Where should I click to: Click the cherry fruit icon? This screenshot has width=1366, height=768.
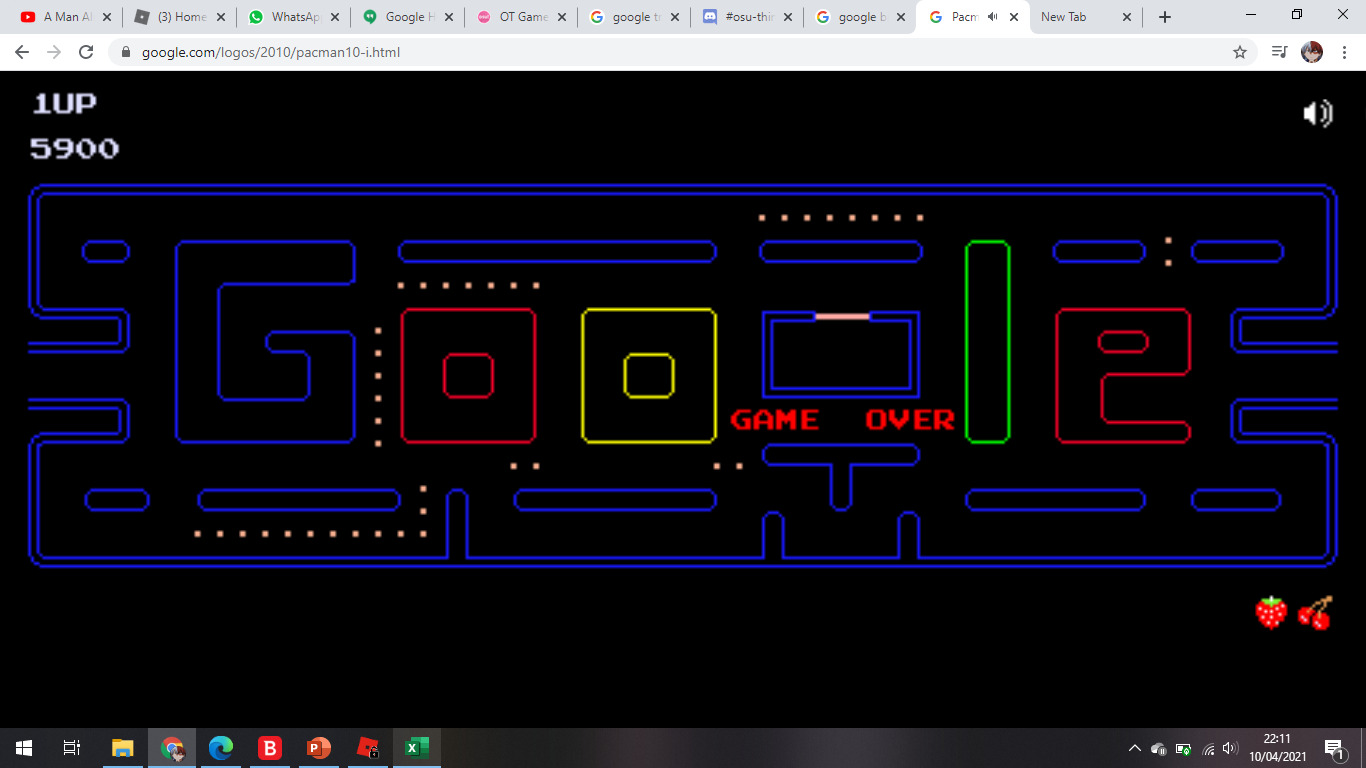(x=1315, y=612)
